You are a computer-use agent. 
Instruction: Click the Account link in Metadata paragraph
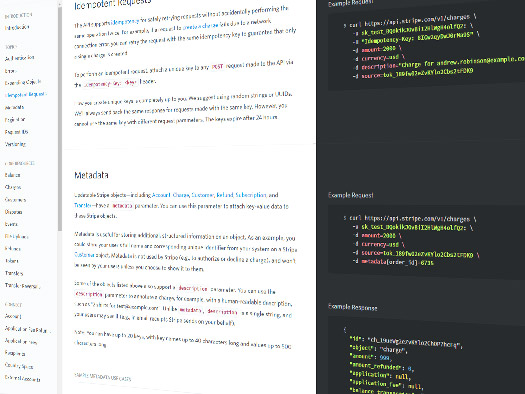pos(161,195)
